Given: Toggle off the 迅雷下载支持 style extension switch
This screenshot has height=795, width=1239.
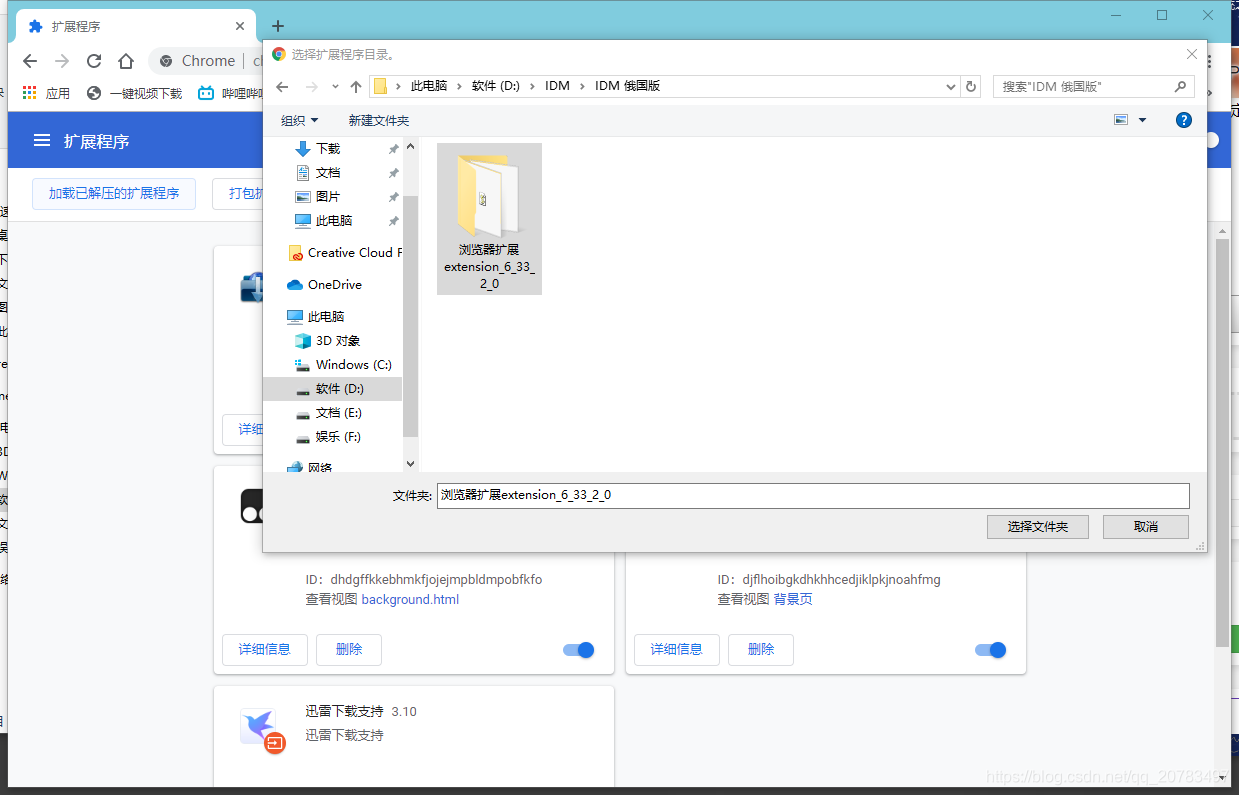Looking at the screenshot, I should tap(990, 649).
